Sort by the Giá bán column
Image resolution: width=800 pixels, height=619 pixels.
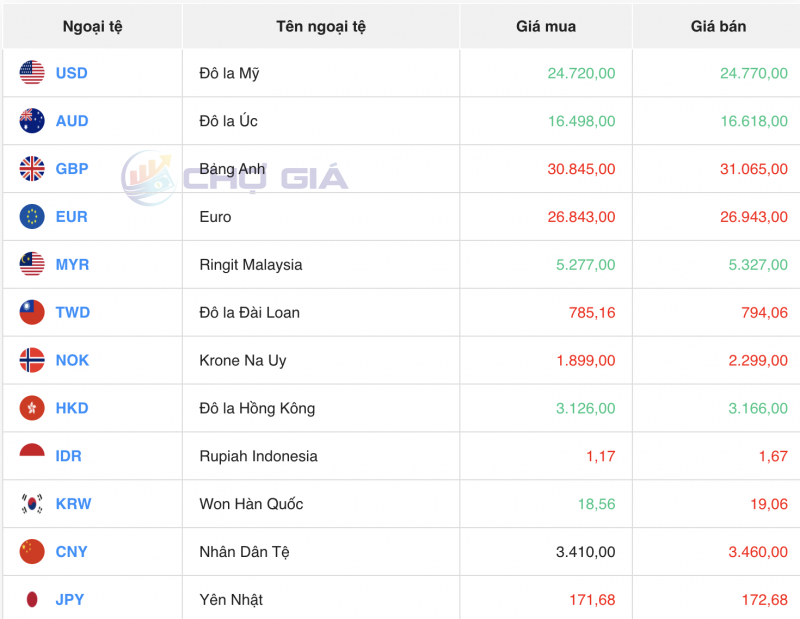[x=714, y=26]
